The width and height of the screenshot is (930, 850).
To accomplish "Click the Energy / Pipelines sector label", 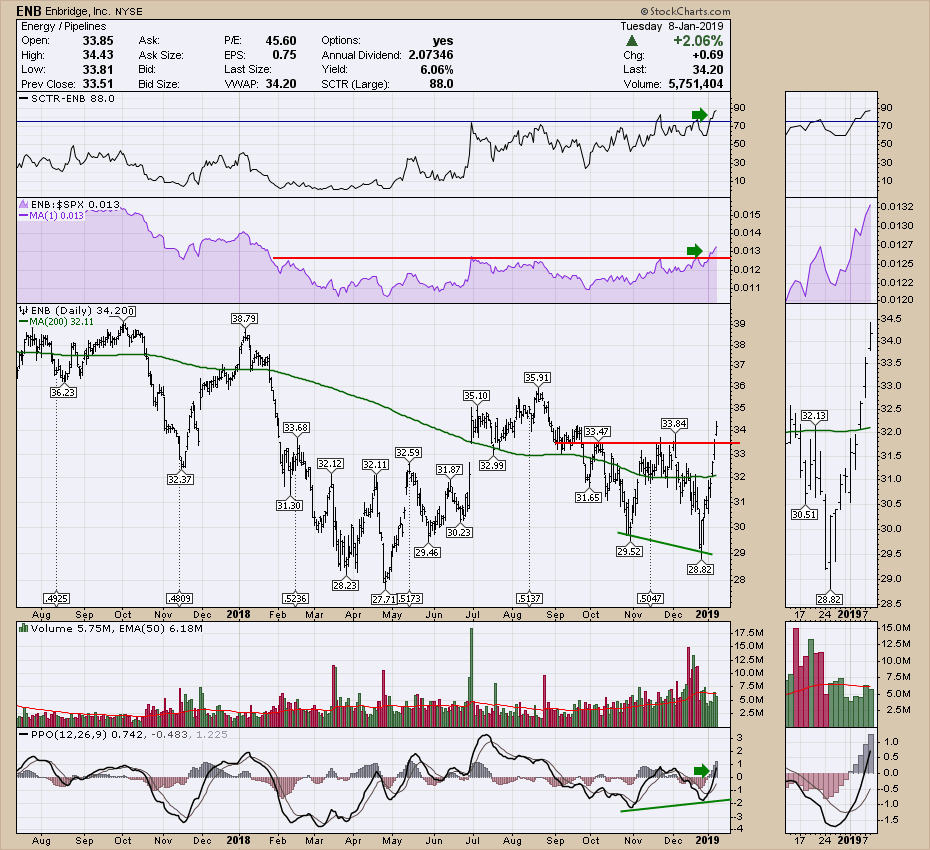I will click(63, 26).
